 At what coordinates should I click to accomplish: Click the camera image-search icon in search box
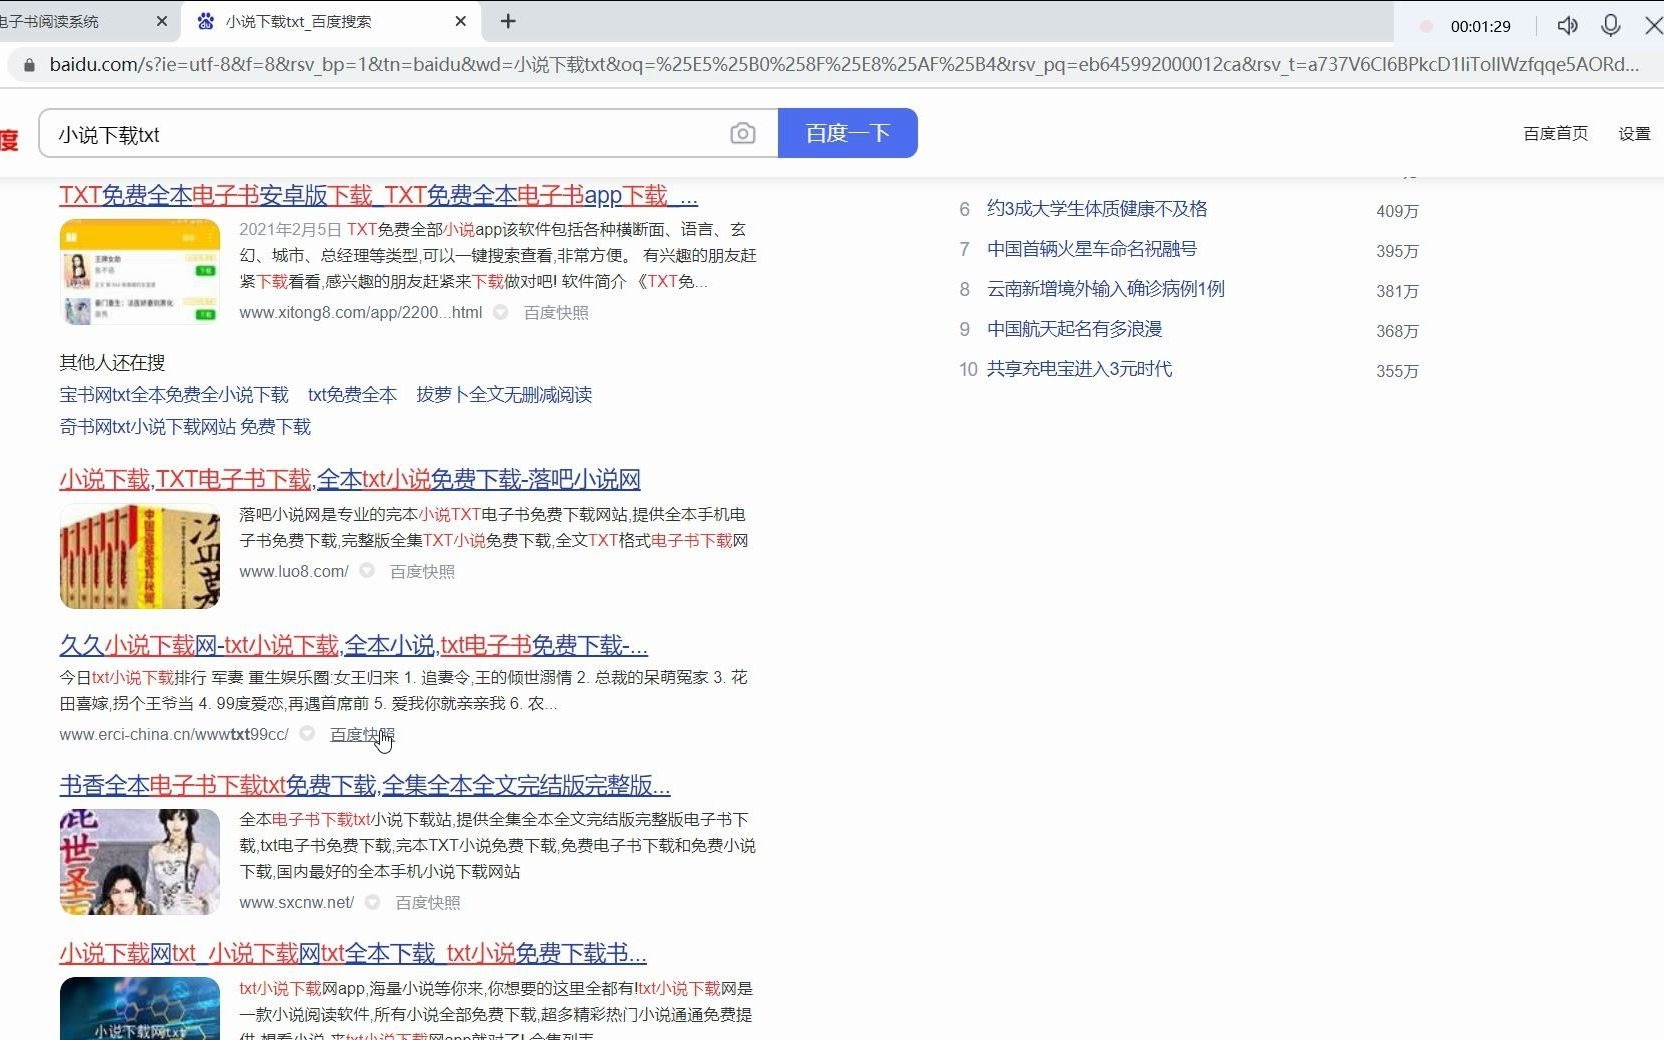coord(742,133)
